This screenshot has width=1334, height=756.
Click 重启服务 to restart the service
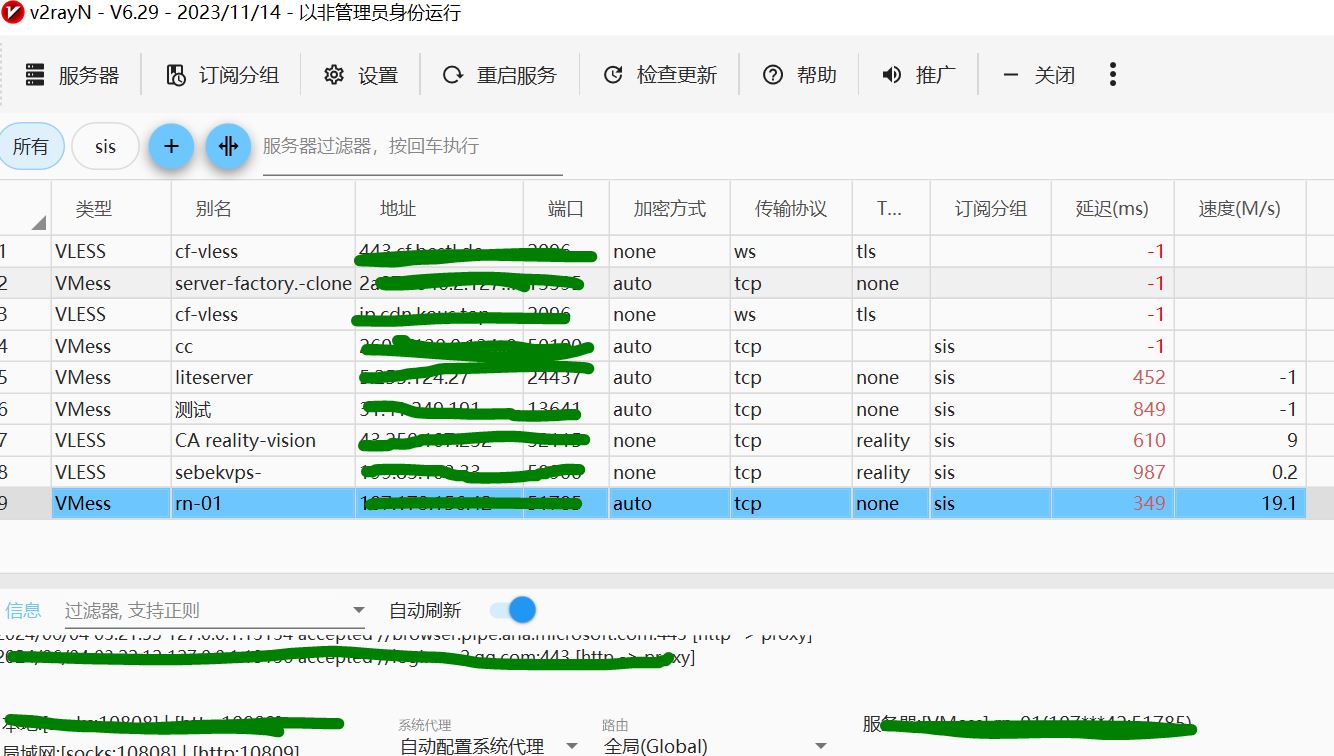500,75
